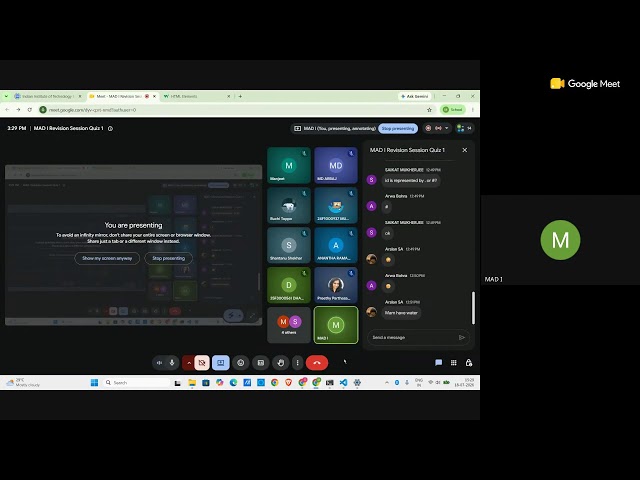Focus the Send a message field

coord(412,337)
